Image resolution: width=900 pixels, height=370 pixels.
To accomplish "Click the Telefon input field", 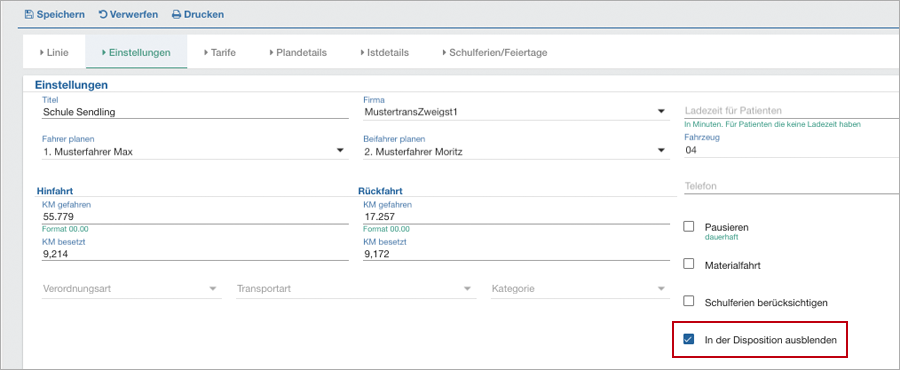I will pos(792,186).
